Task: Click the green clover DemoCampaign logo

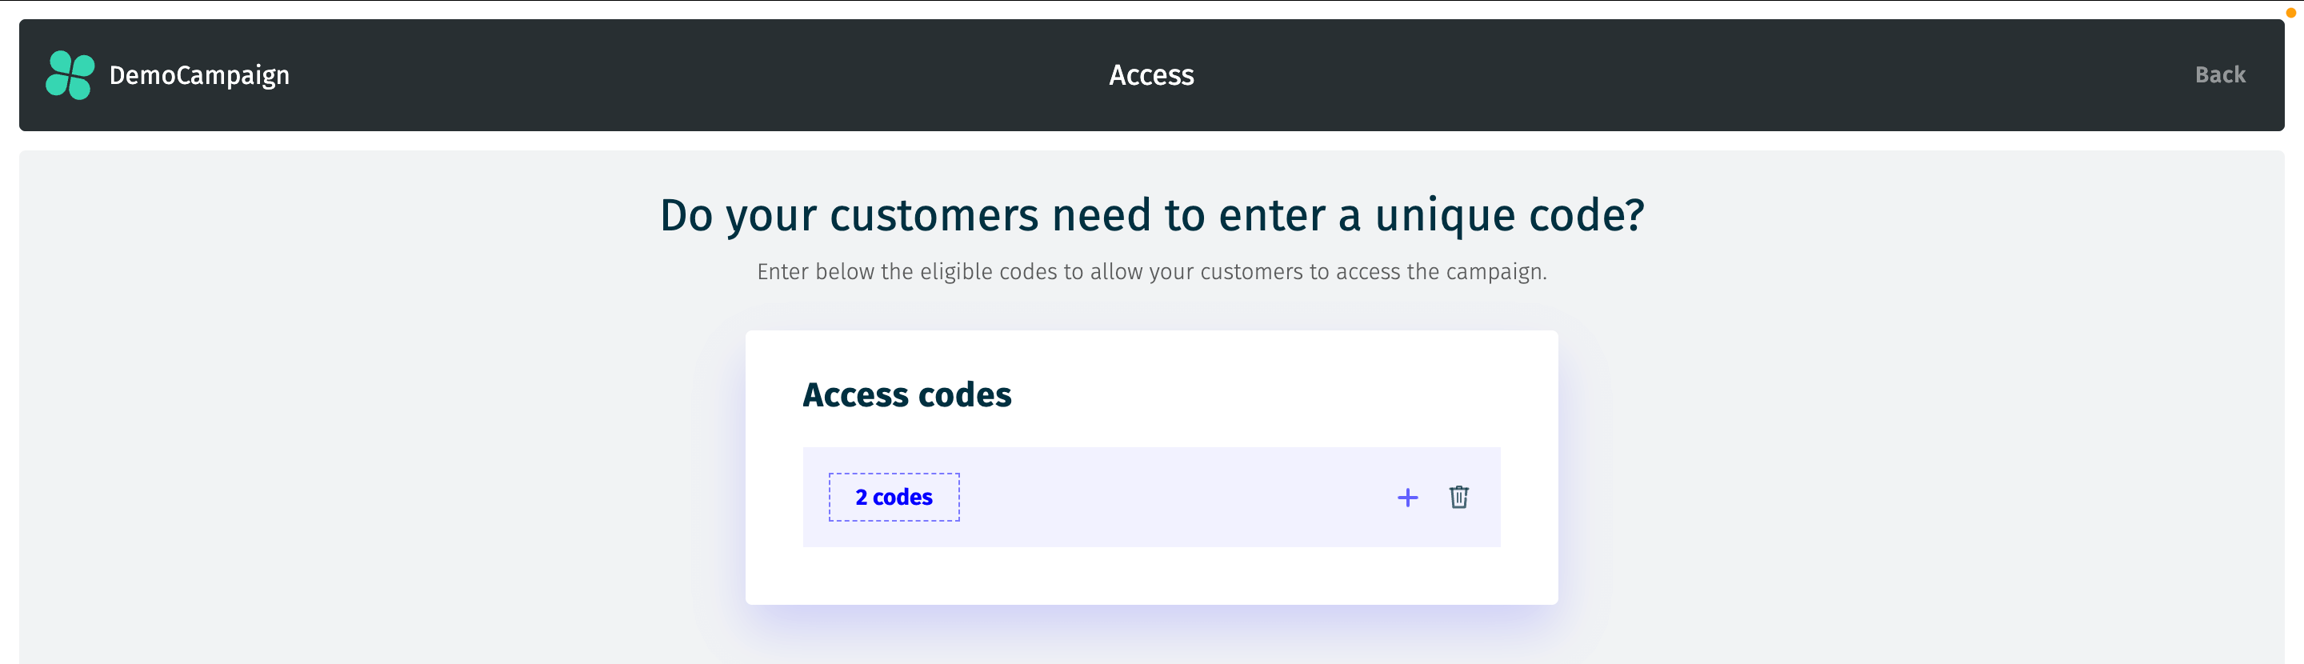Action: tap(70, 75)
